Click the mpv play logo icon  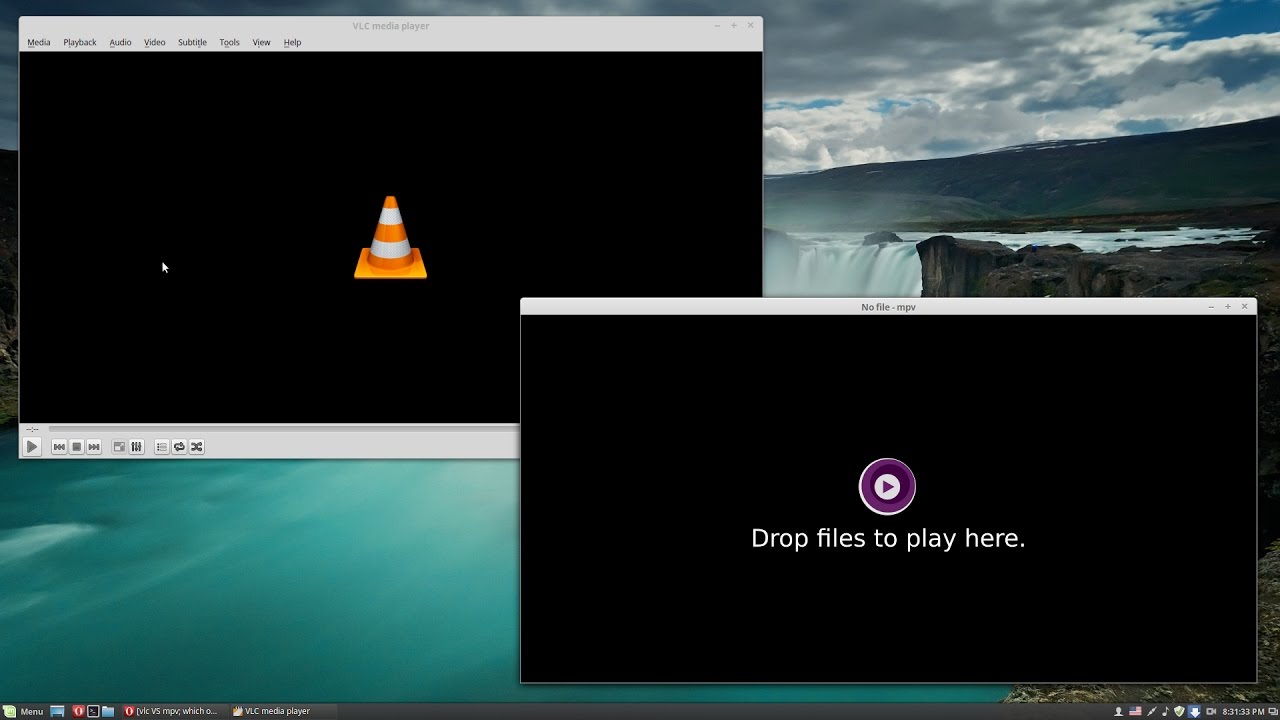pyautogui.click(x=887, y=486)
